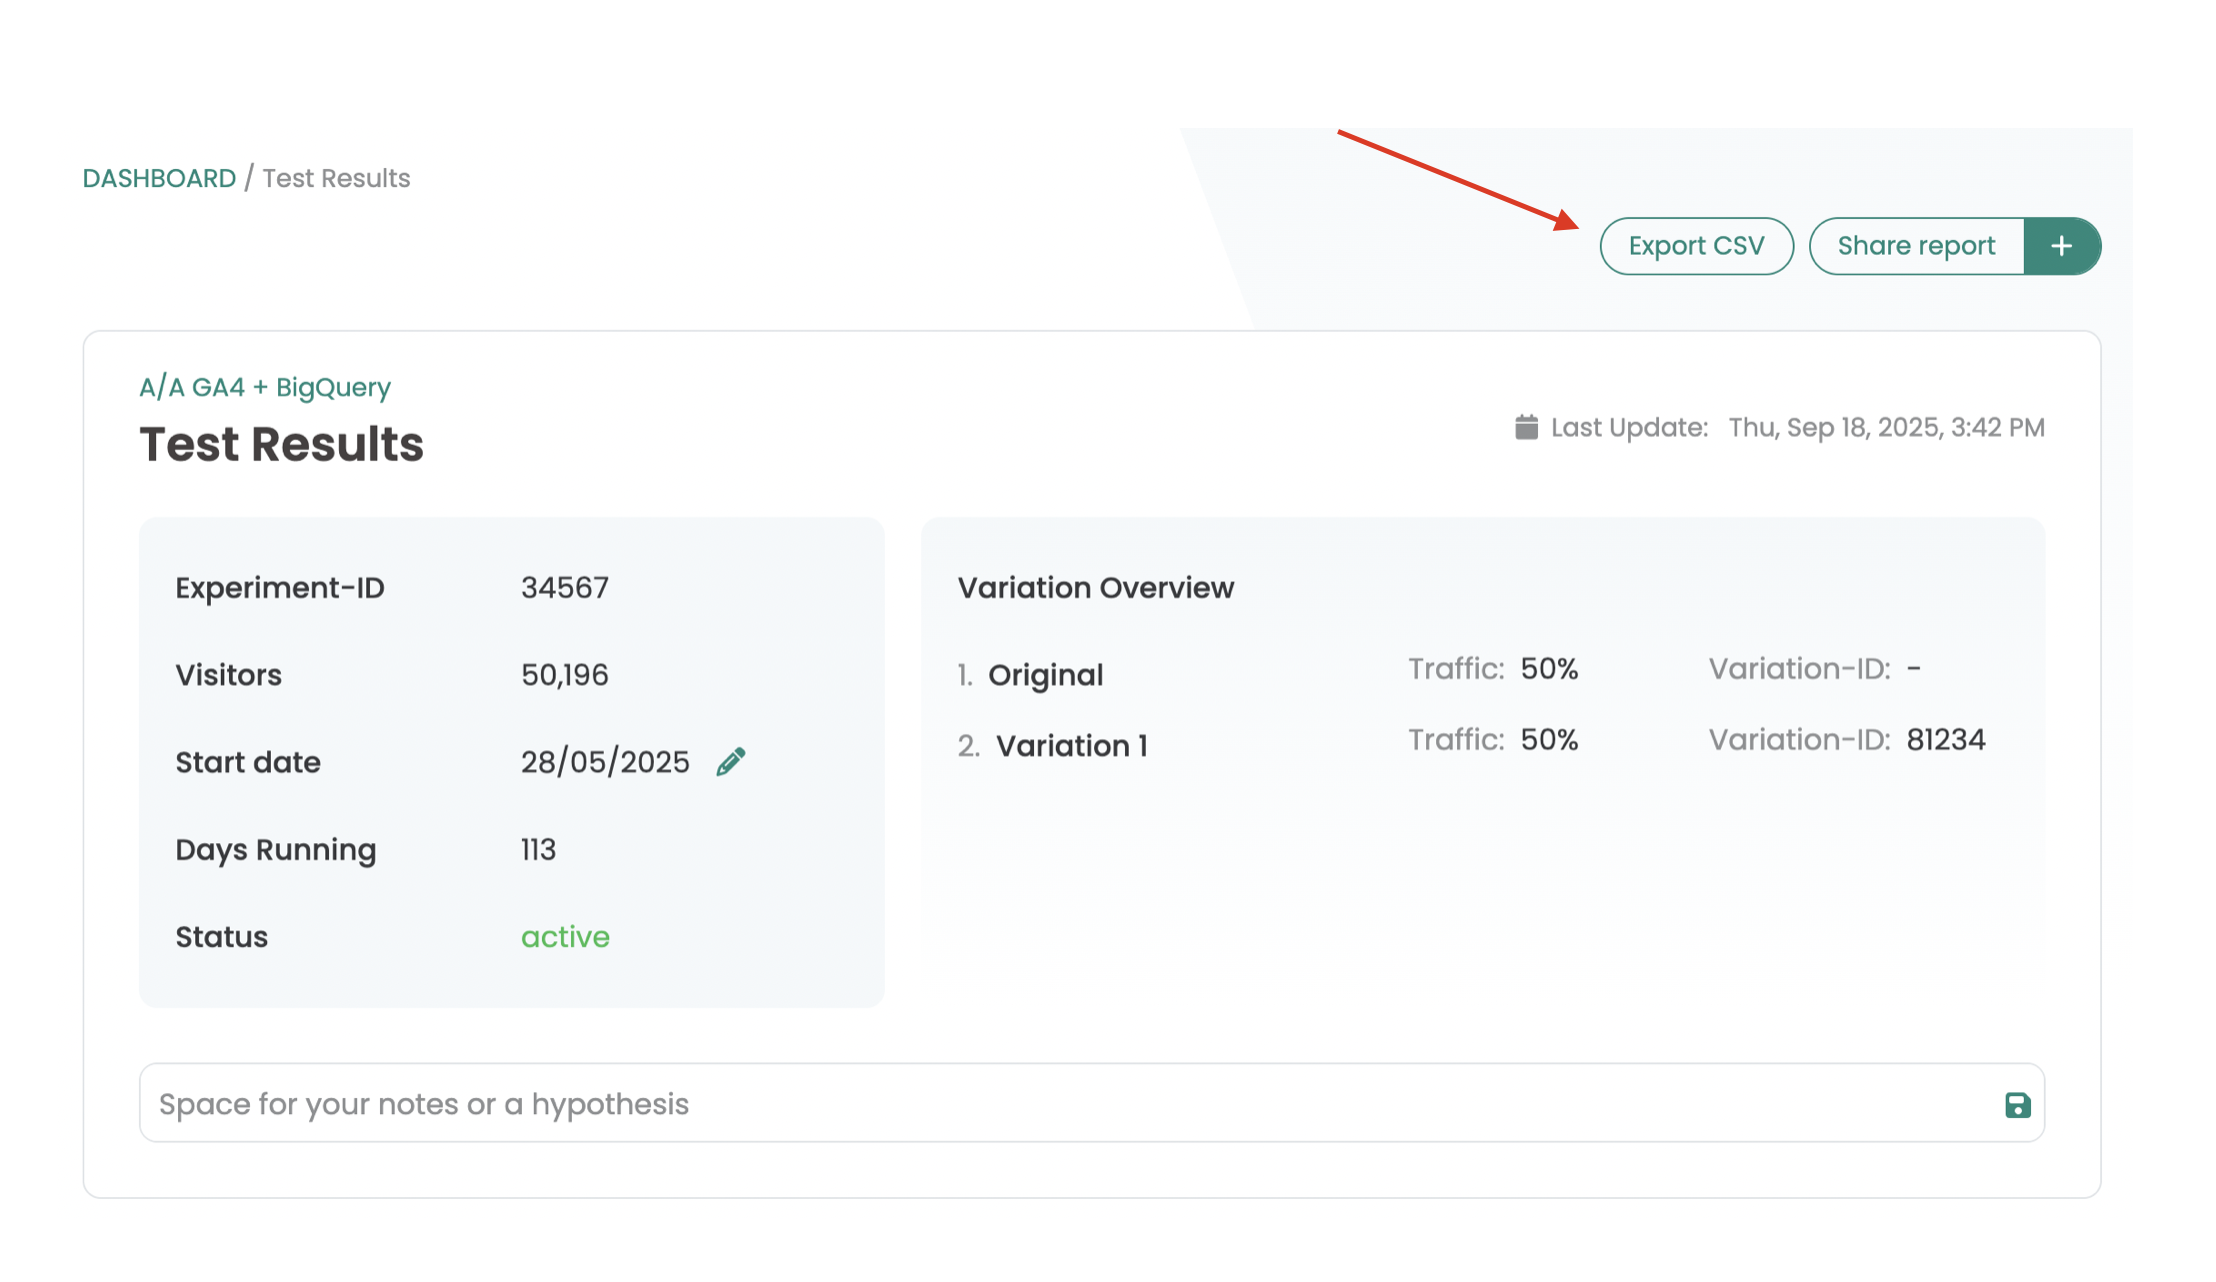Screen dimensions: 2216x1282
Task: Open the DASHBOARD breadcrumb link
Action: [159, 178]
